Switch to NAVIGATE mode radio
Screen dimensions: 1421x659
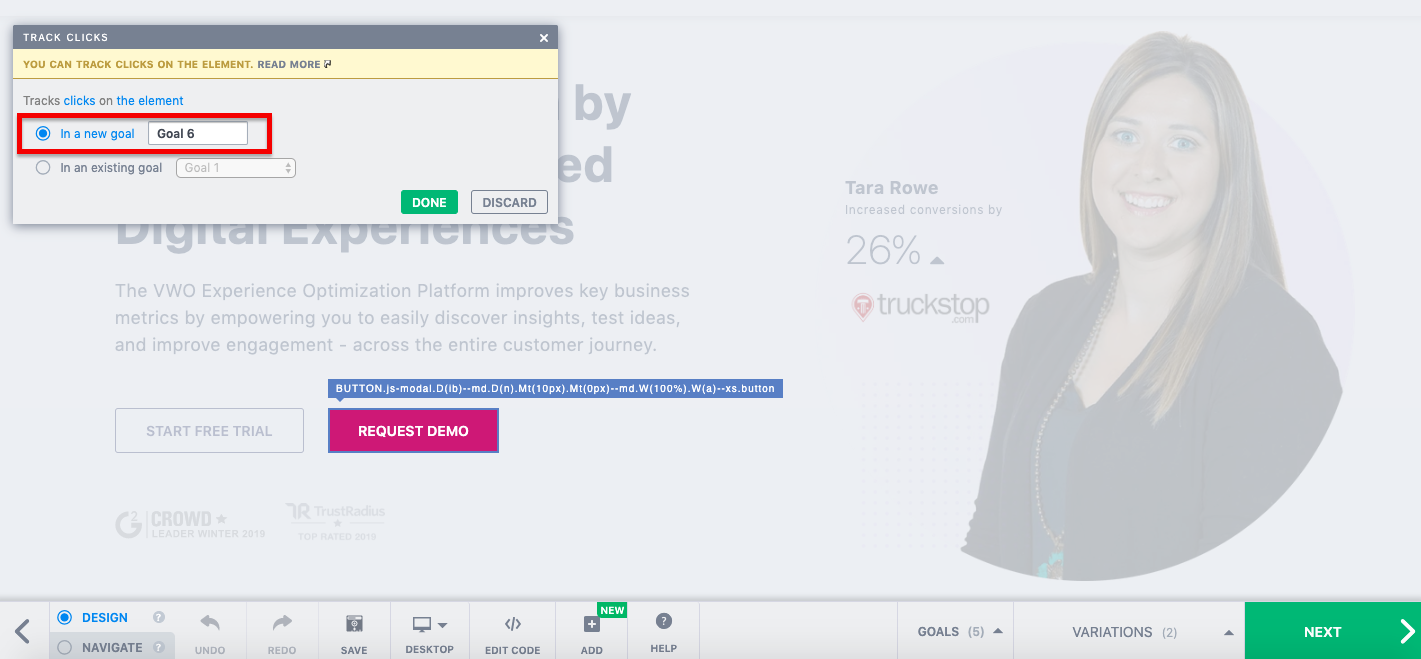pyautogui.click(x=65, y=648)
